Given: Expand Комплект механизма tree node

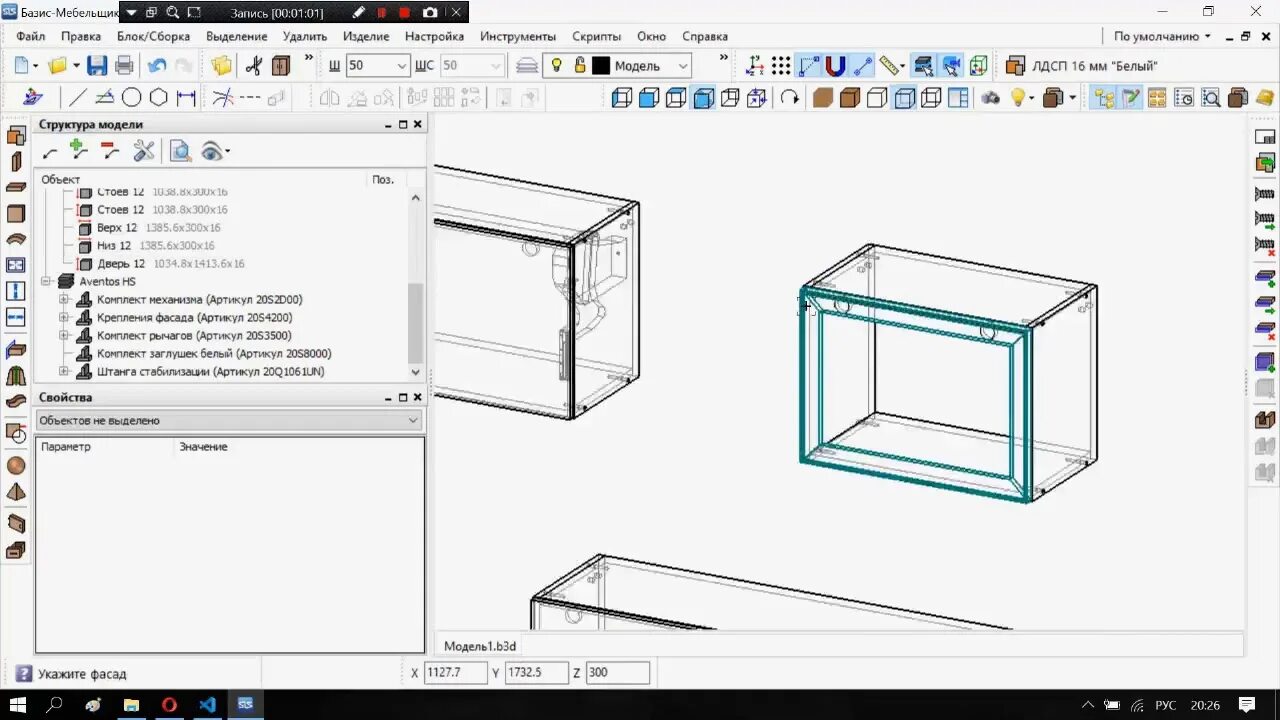Looking at the screenshot, I should coord(64,300).
